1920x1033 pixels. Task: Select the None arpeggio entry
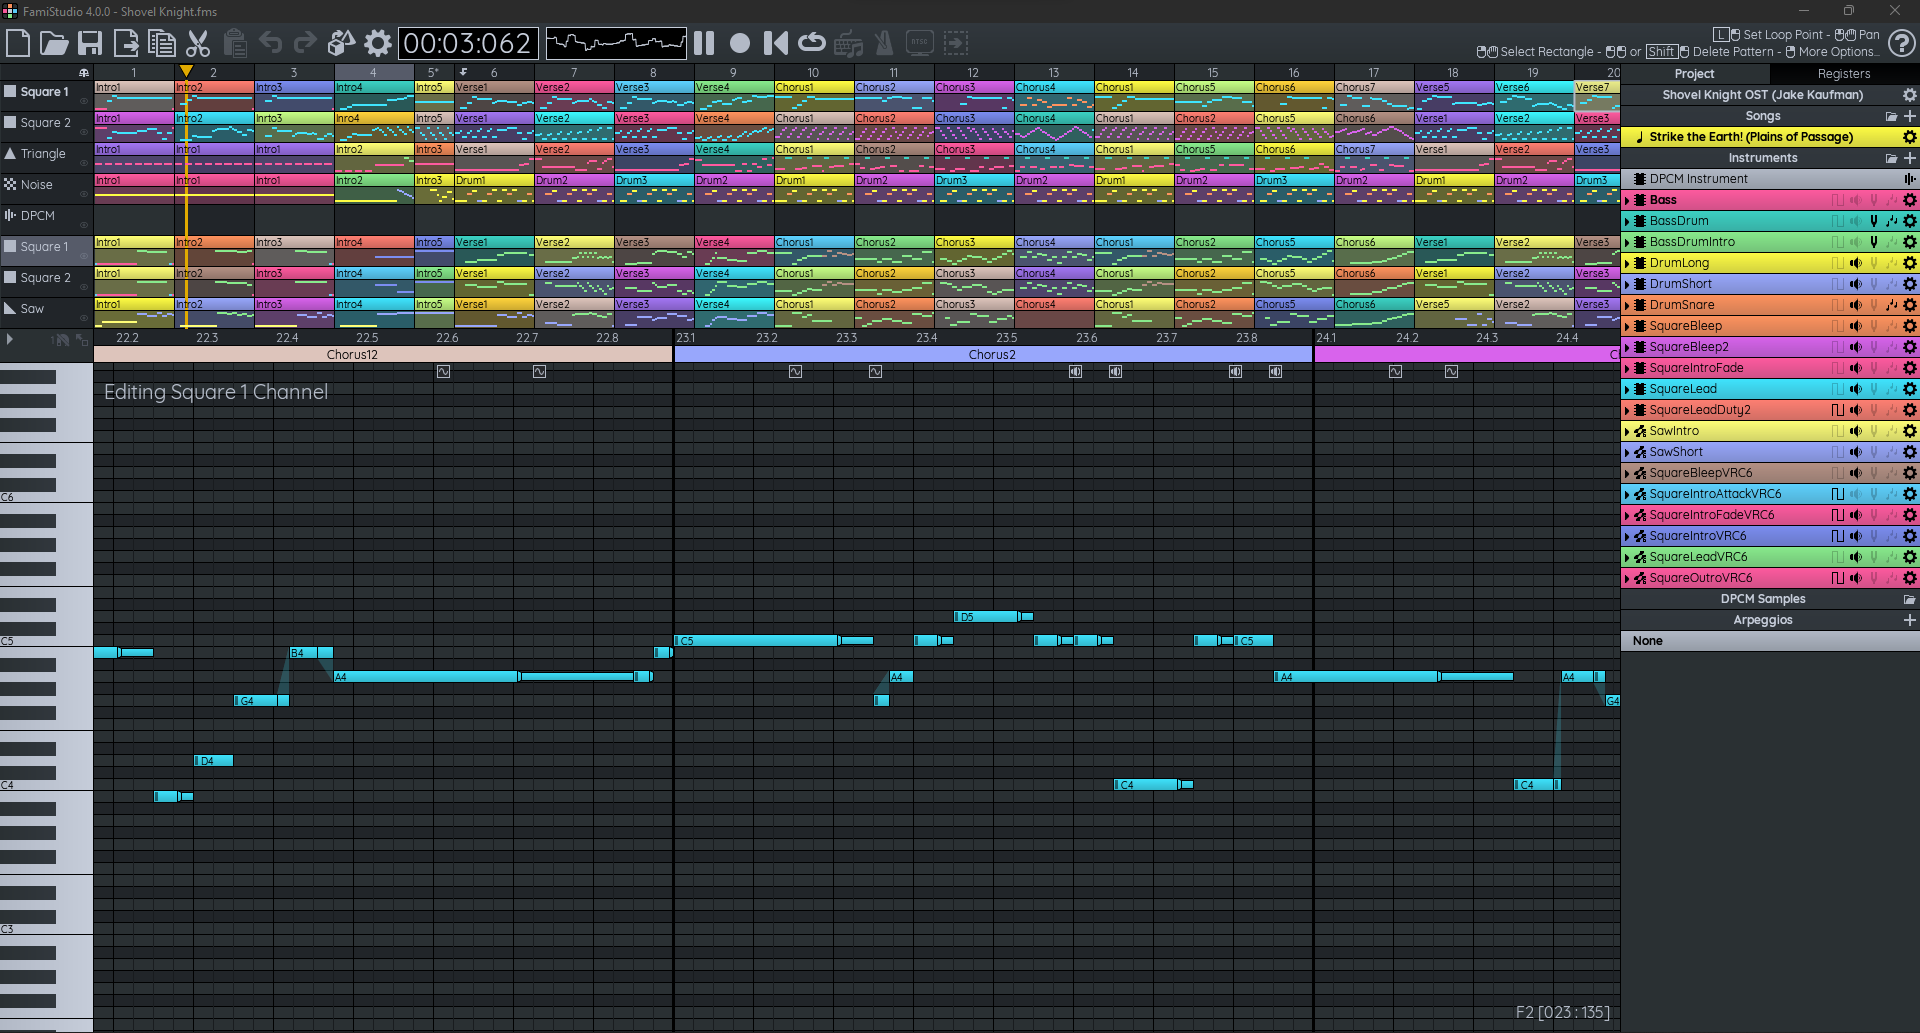click(x=1770, y=641)
